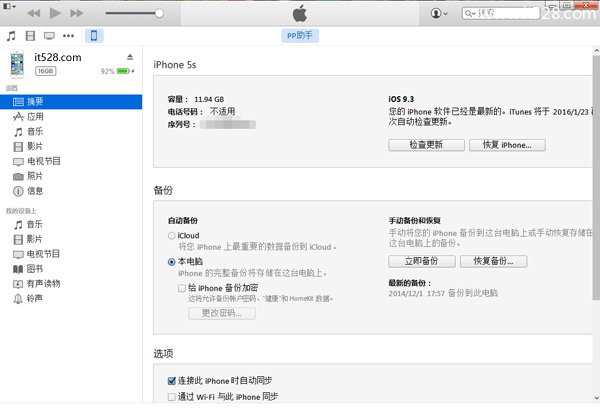Open the account user menu
Screen dimensions: 600x410
point(439,13)
